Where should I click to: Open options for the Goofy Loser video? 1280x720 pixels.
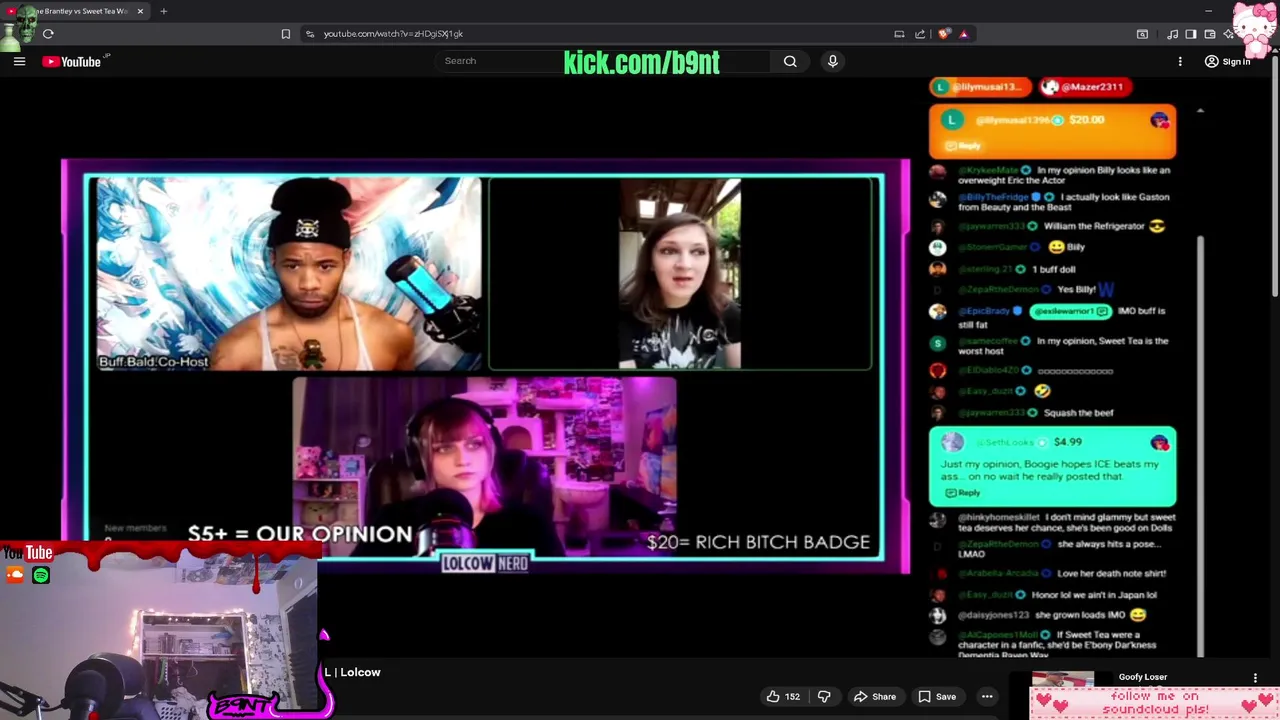coord(1255,678)
